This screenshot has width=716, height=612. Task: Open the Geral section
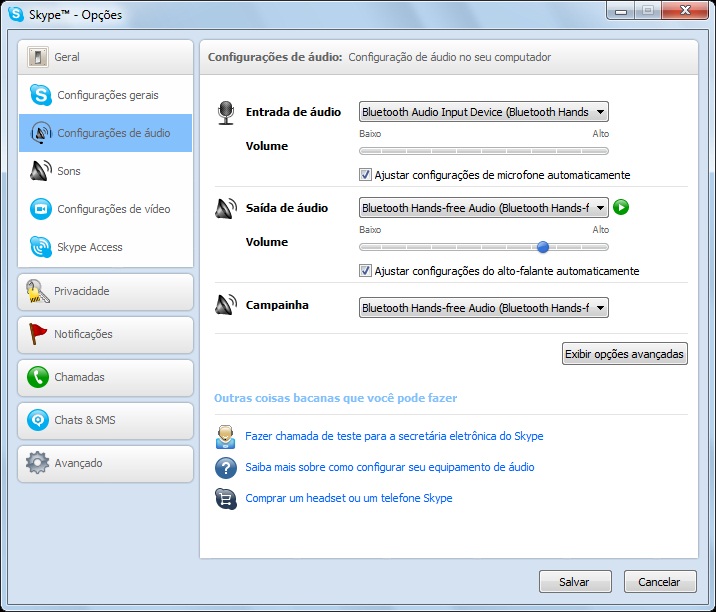tap(105, 57)
